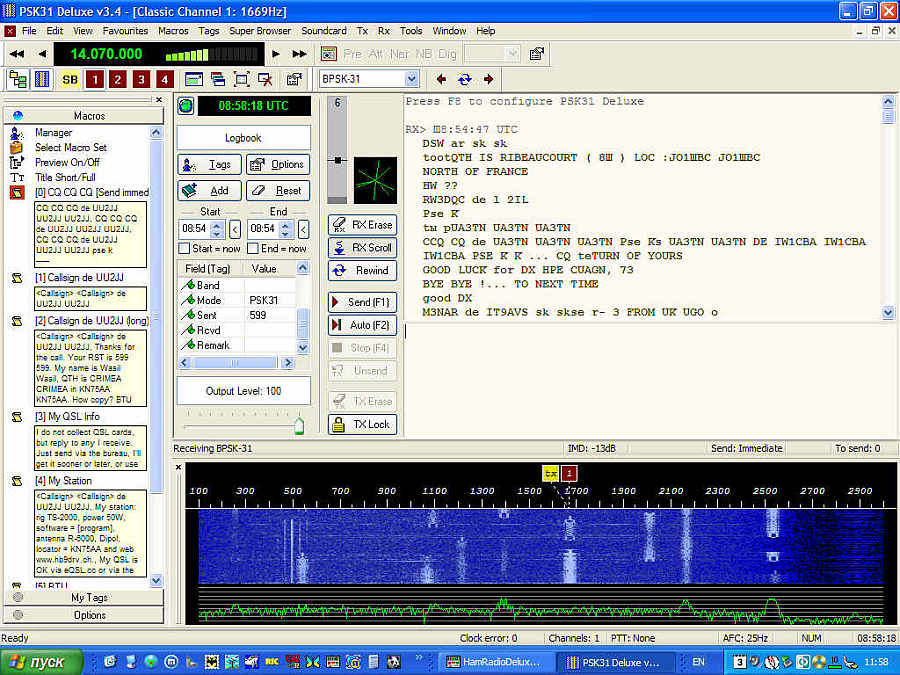This screenshot has height=675, width=900.
Task: Click the double-right fast tune up arrow
Action: coord(300,54)
